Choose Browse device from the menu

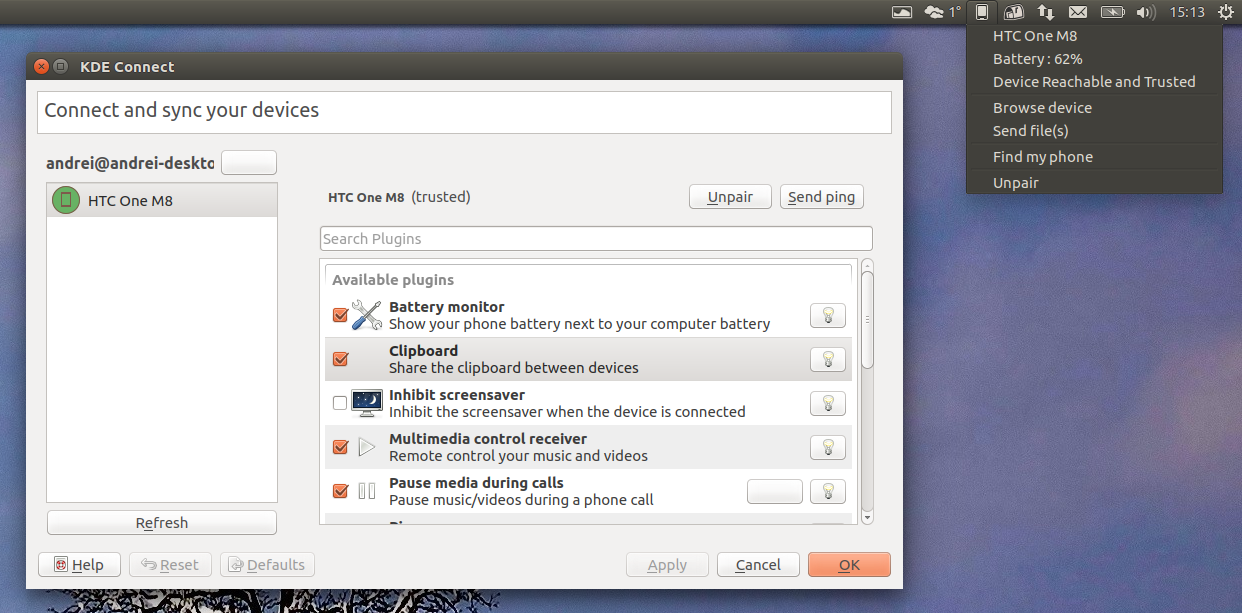[1041, 107]
